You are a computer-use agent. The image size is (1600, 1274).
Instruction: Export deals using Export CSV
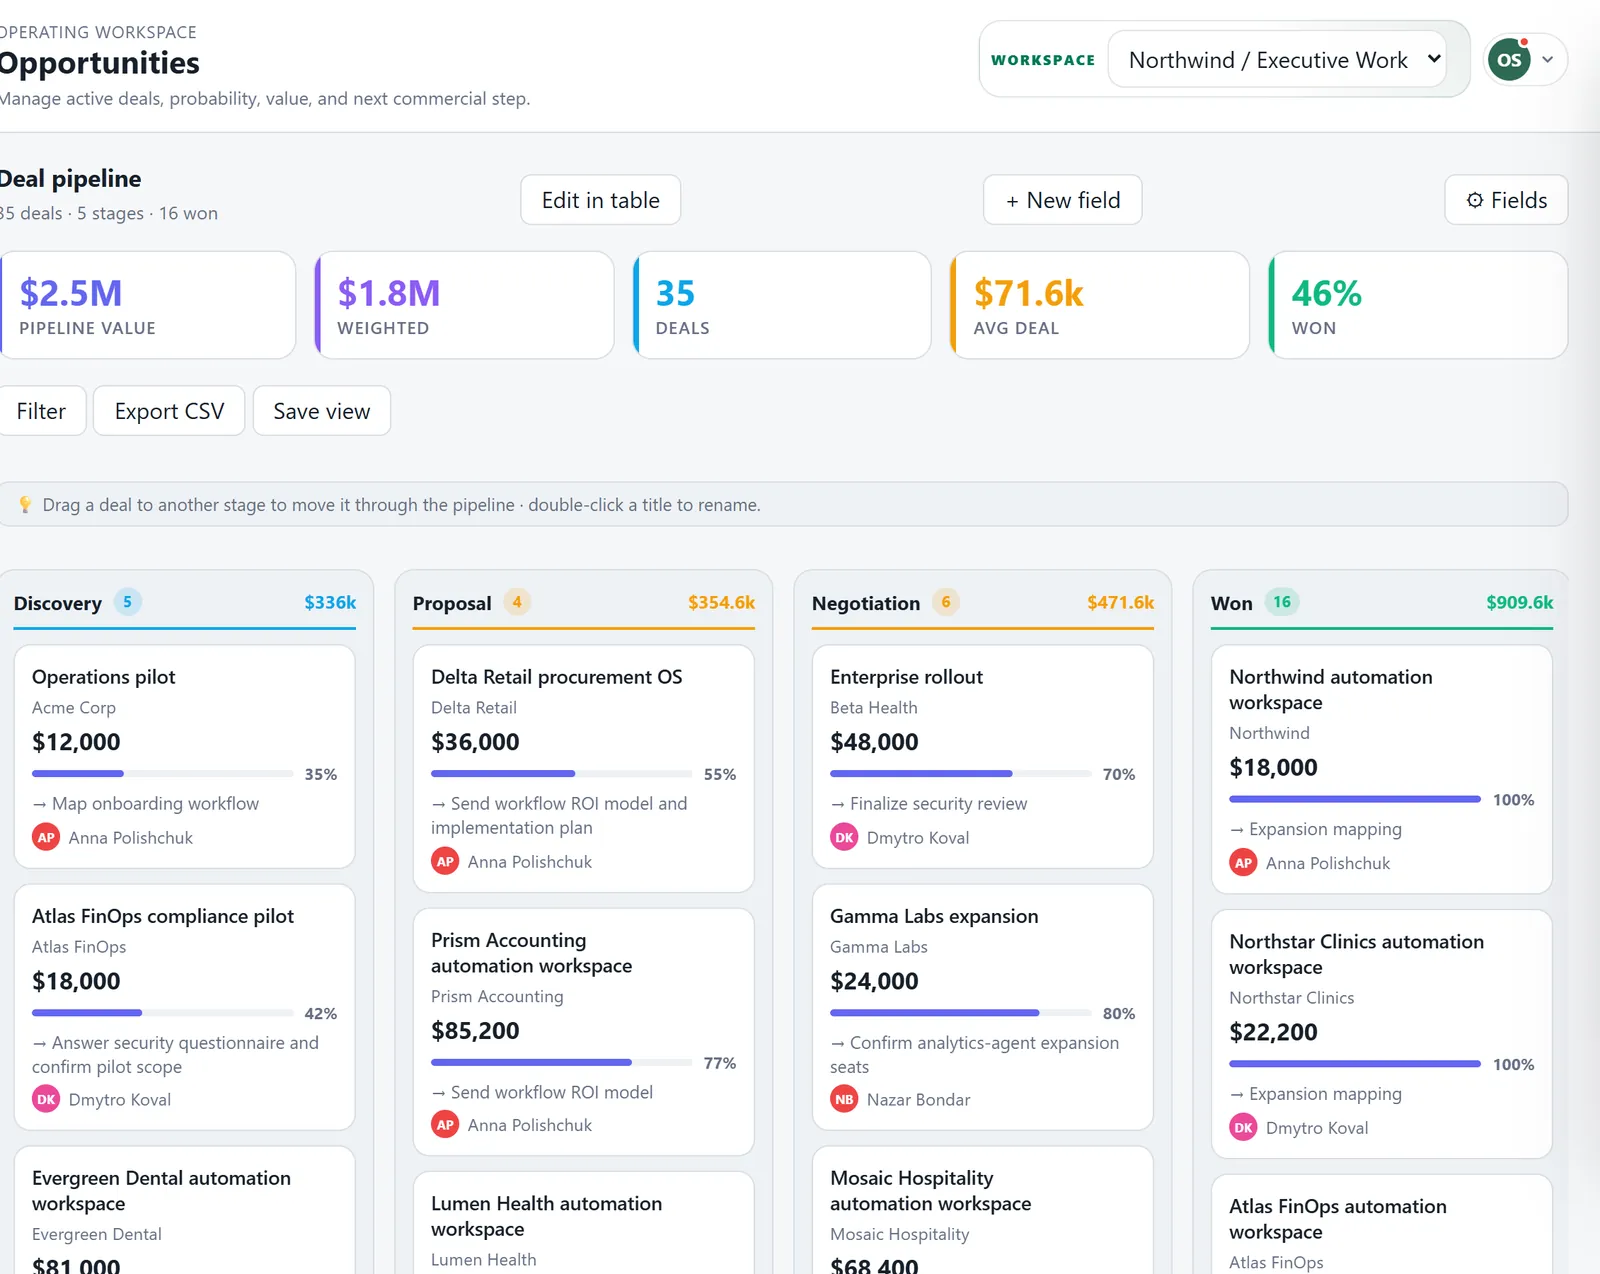pos(169,411)
